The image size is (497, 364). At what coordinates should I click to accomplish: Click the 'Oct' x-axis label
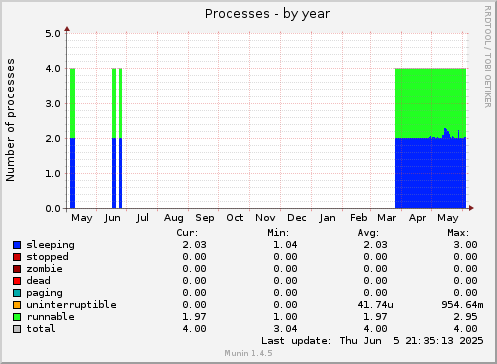(235, 218)
